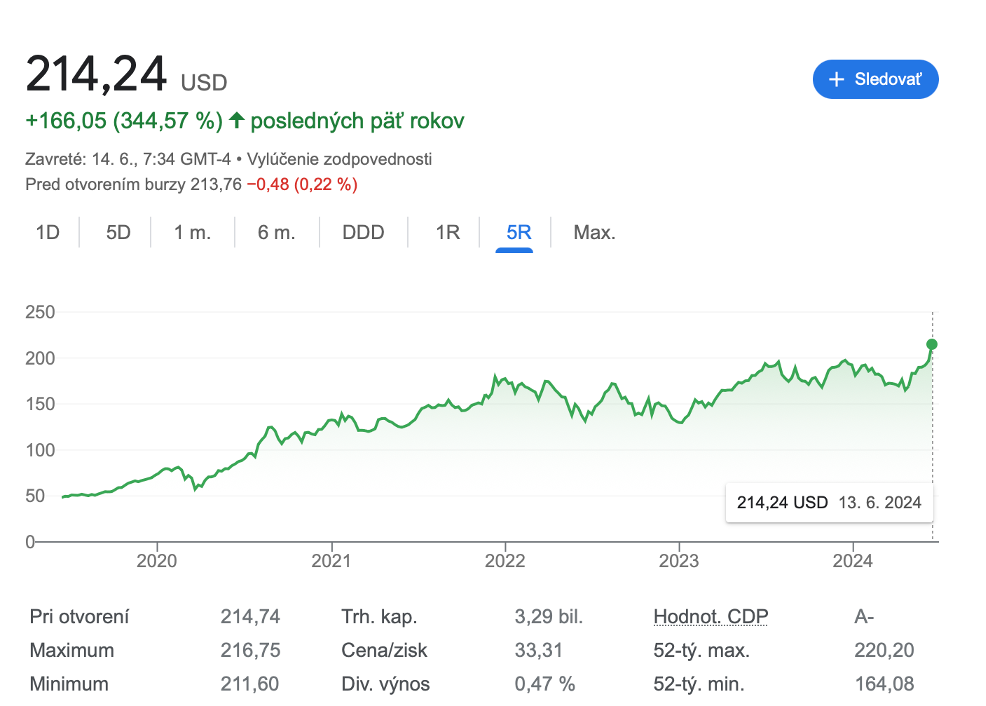Show the Max. time range

tap(594, 233)
